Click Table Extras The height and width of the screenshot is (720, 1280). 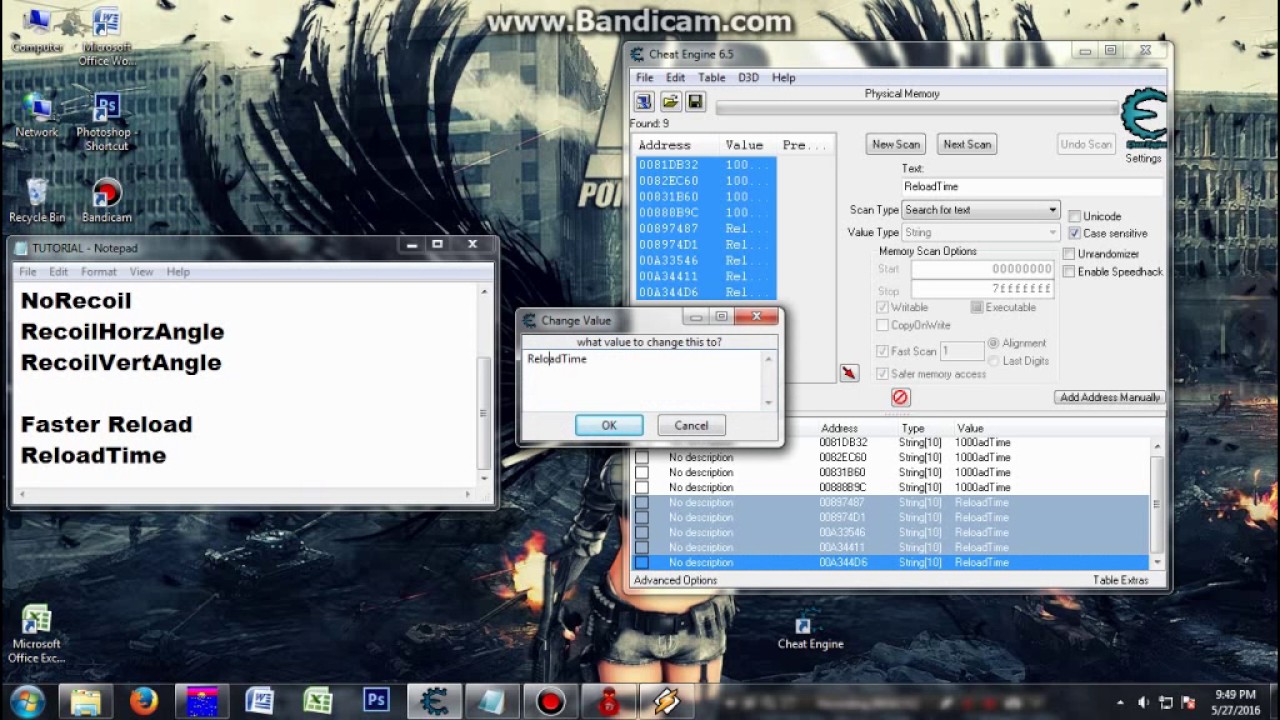tap(1120, 580)
